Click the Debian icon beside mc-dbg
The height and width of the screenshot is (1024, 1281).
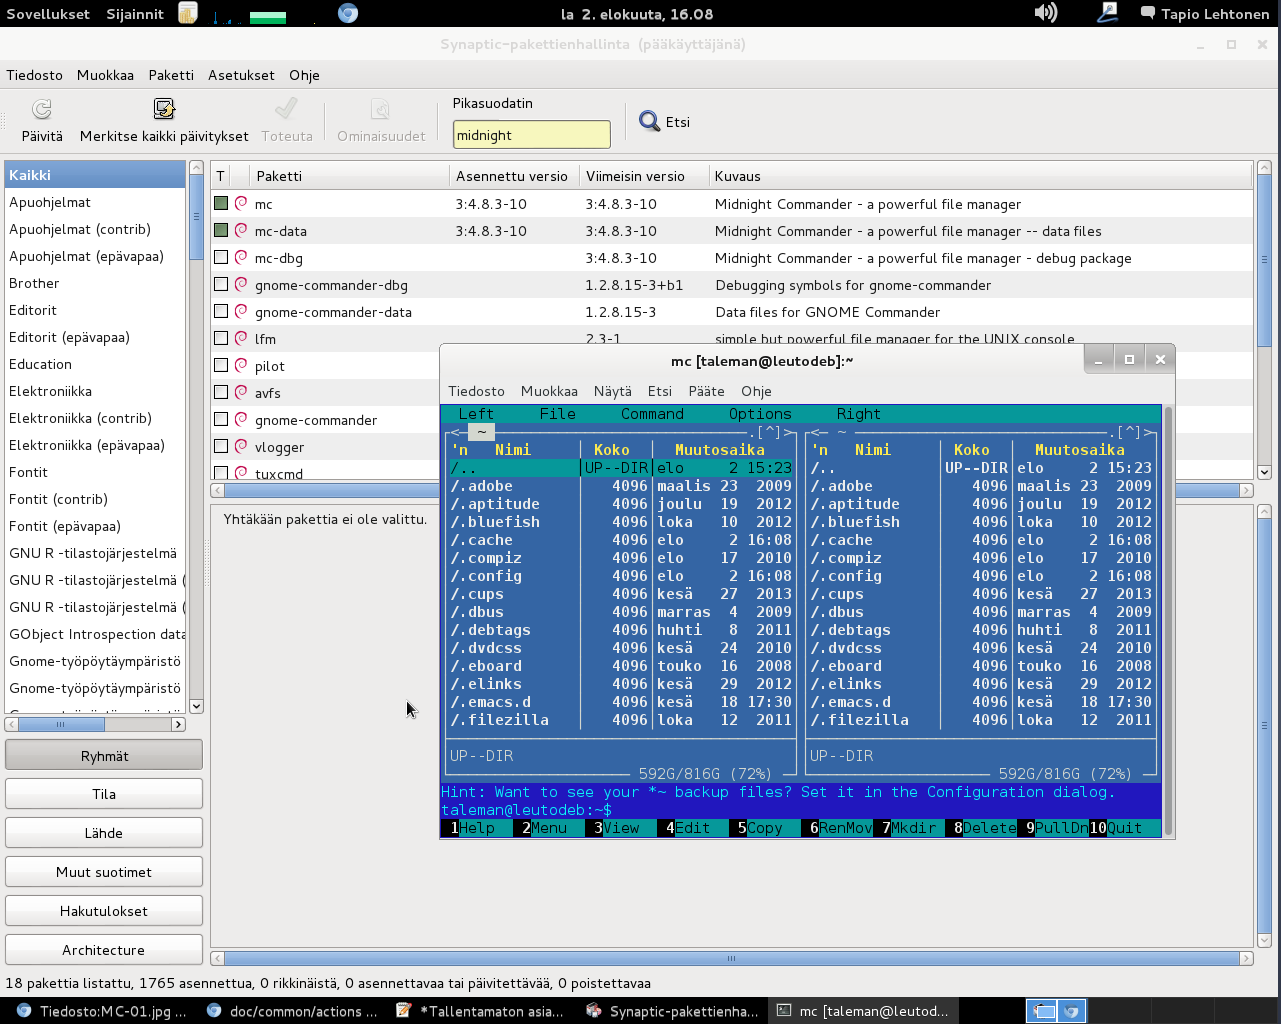241,257
